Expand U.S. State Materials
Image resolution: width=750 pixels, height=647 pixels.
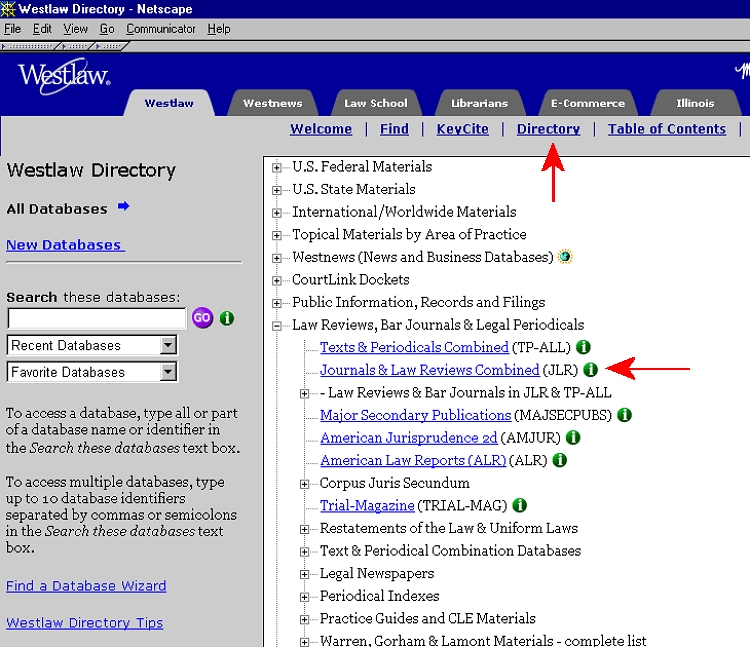(x=276, y=190)
